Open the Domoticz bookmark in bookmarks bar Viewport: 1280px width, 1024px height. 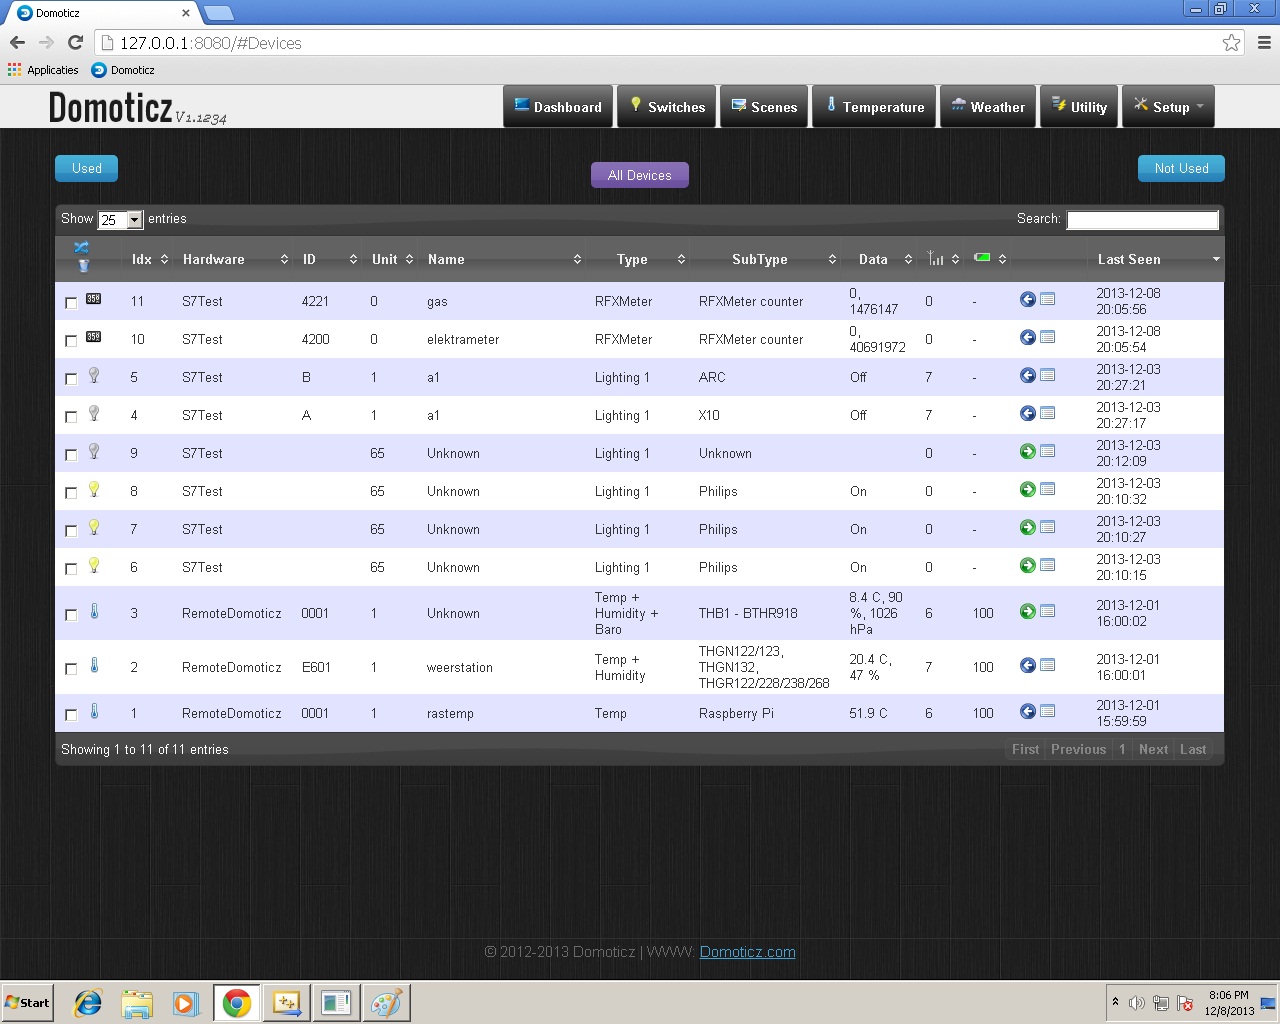point(123,70)
